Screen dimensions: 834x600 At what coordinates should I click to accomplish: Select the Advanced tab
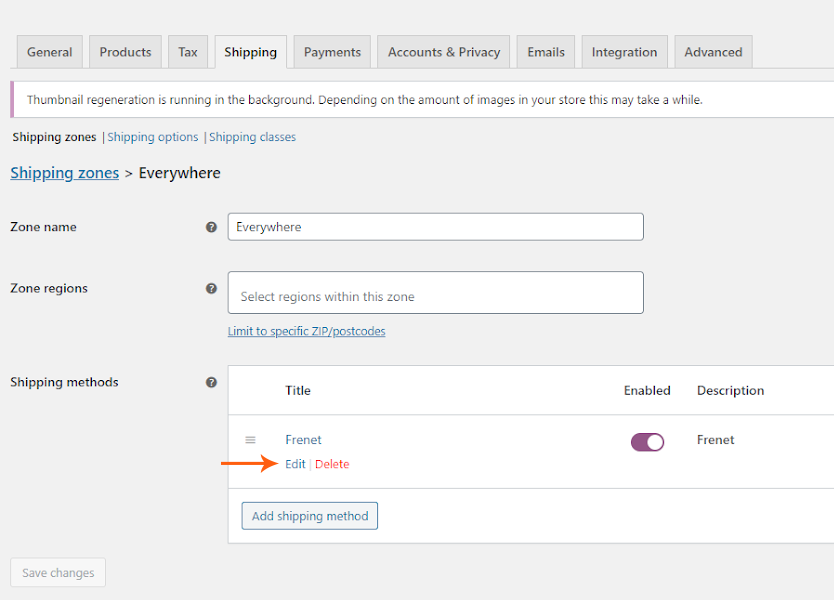(713, 52)
